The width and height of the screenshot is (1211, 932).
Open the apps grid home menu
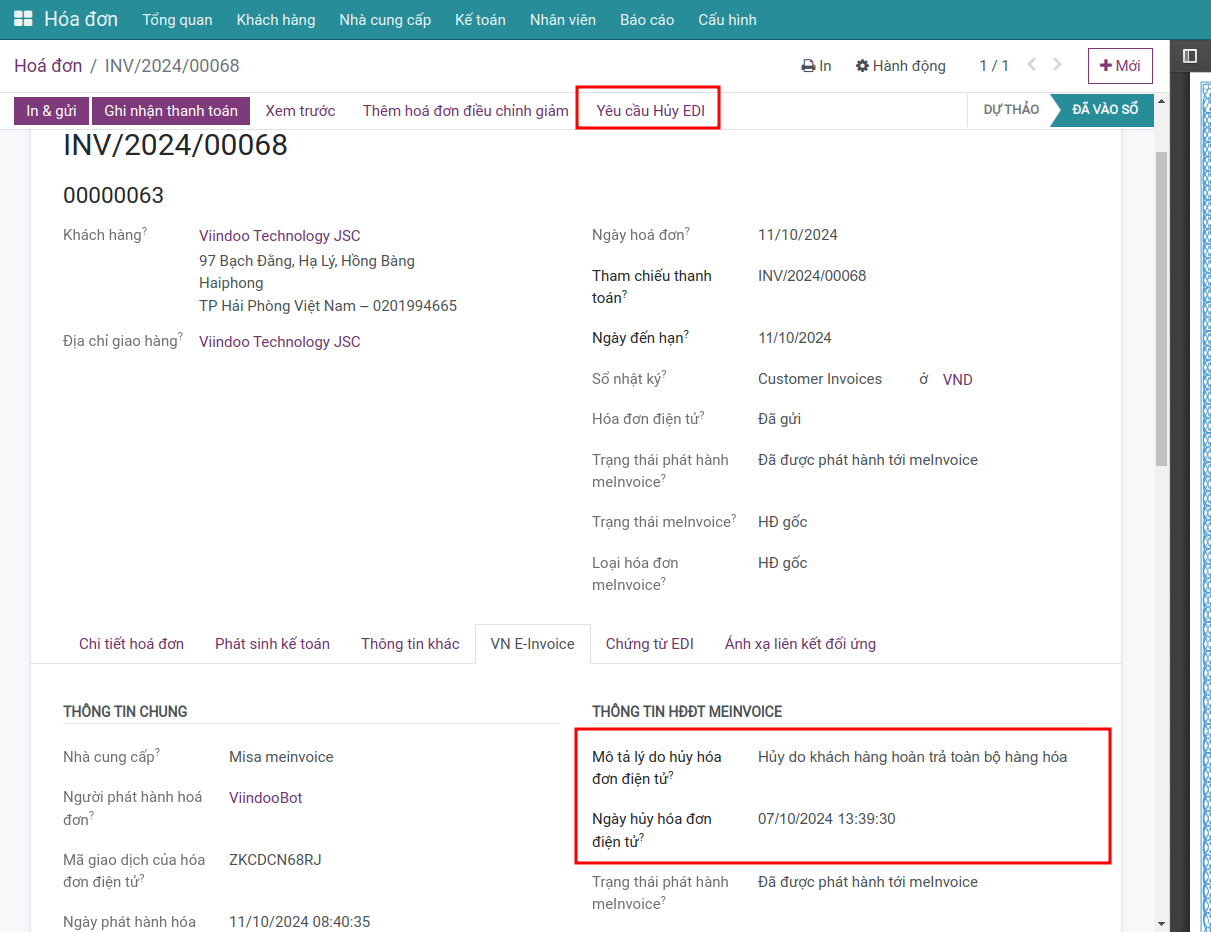[22, 19]
